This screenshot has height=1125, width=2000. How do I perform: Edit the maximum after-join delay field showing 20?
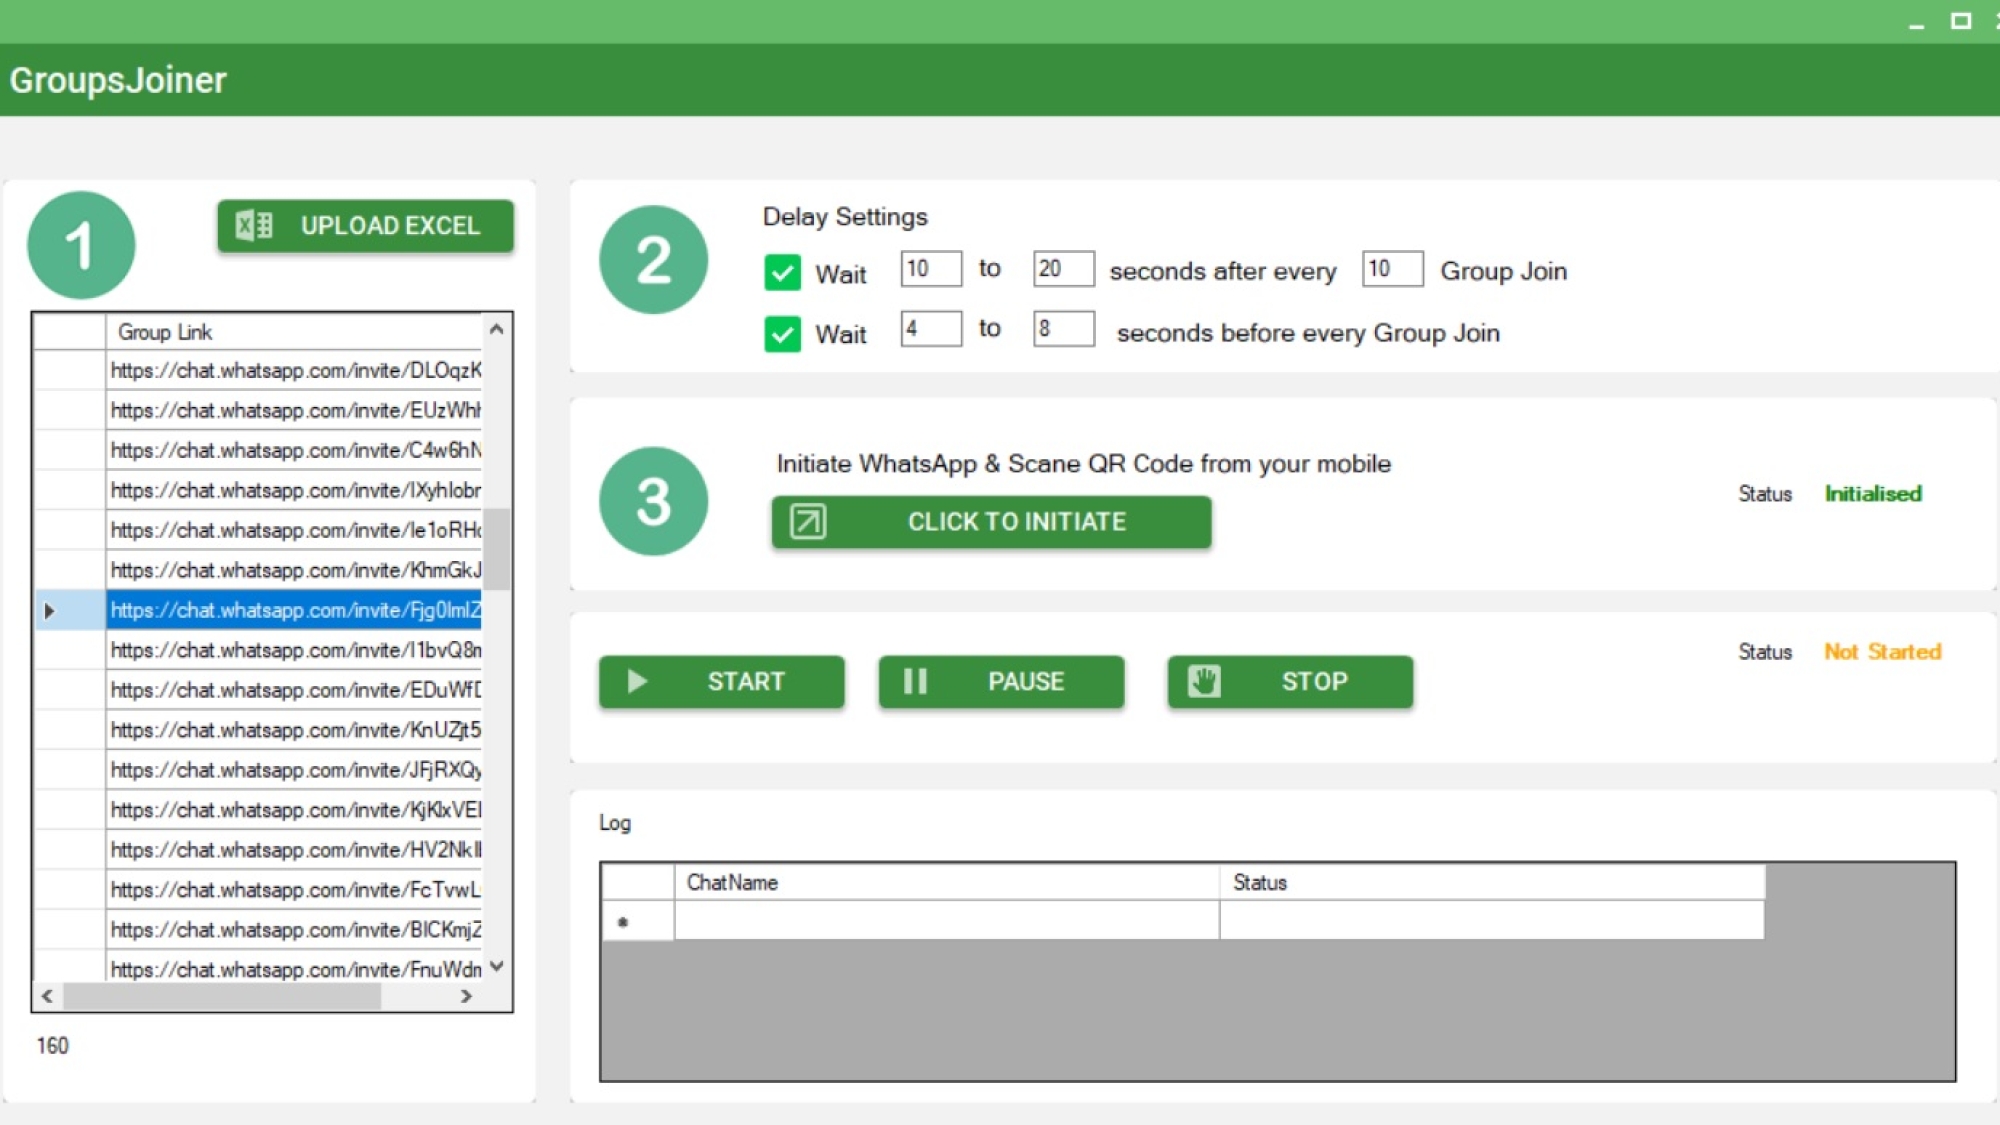tap(1064, 269)
